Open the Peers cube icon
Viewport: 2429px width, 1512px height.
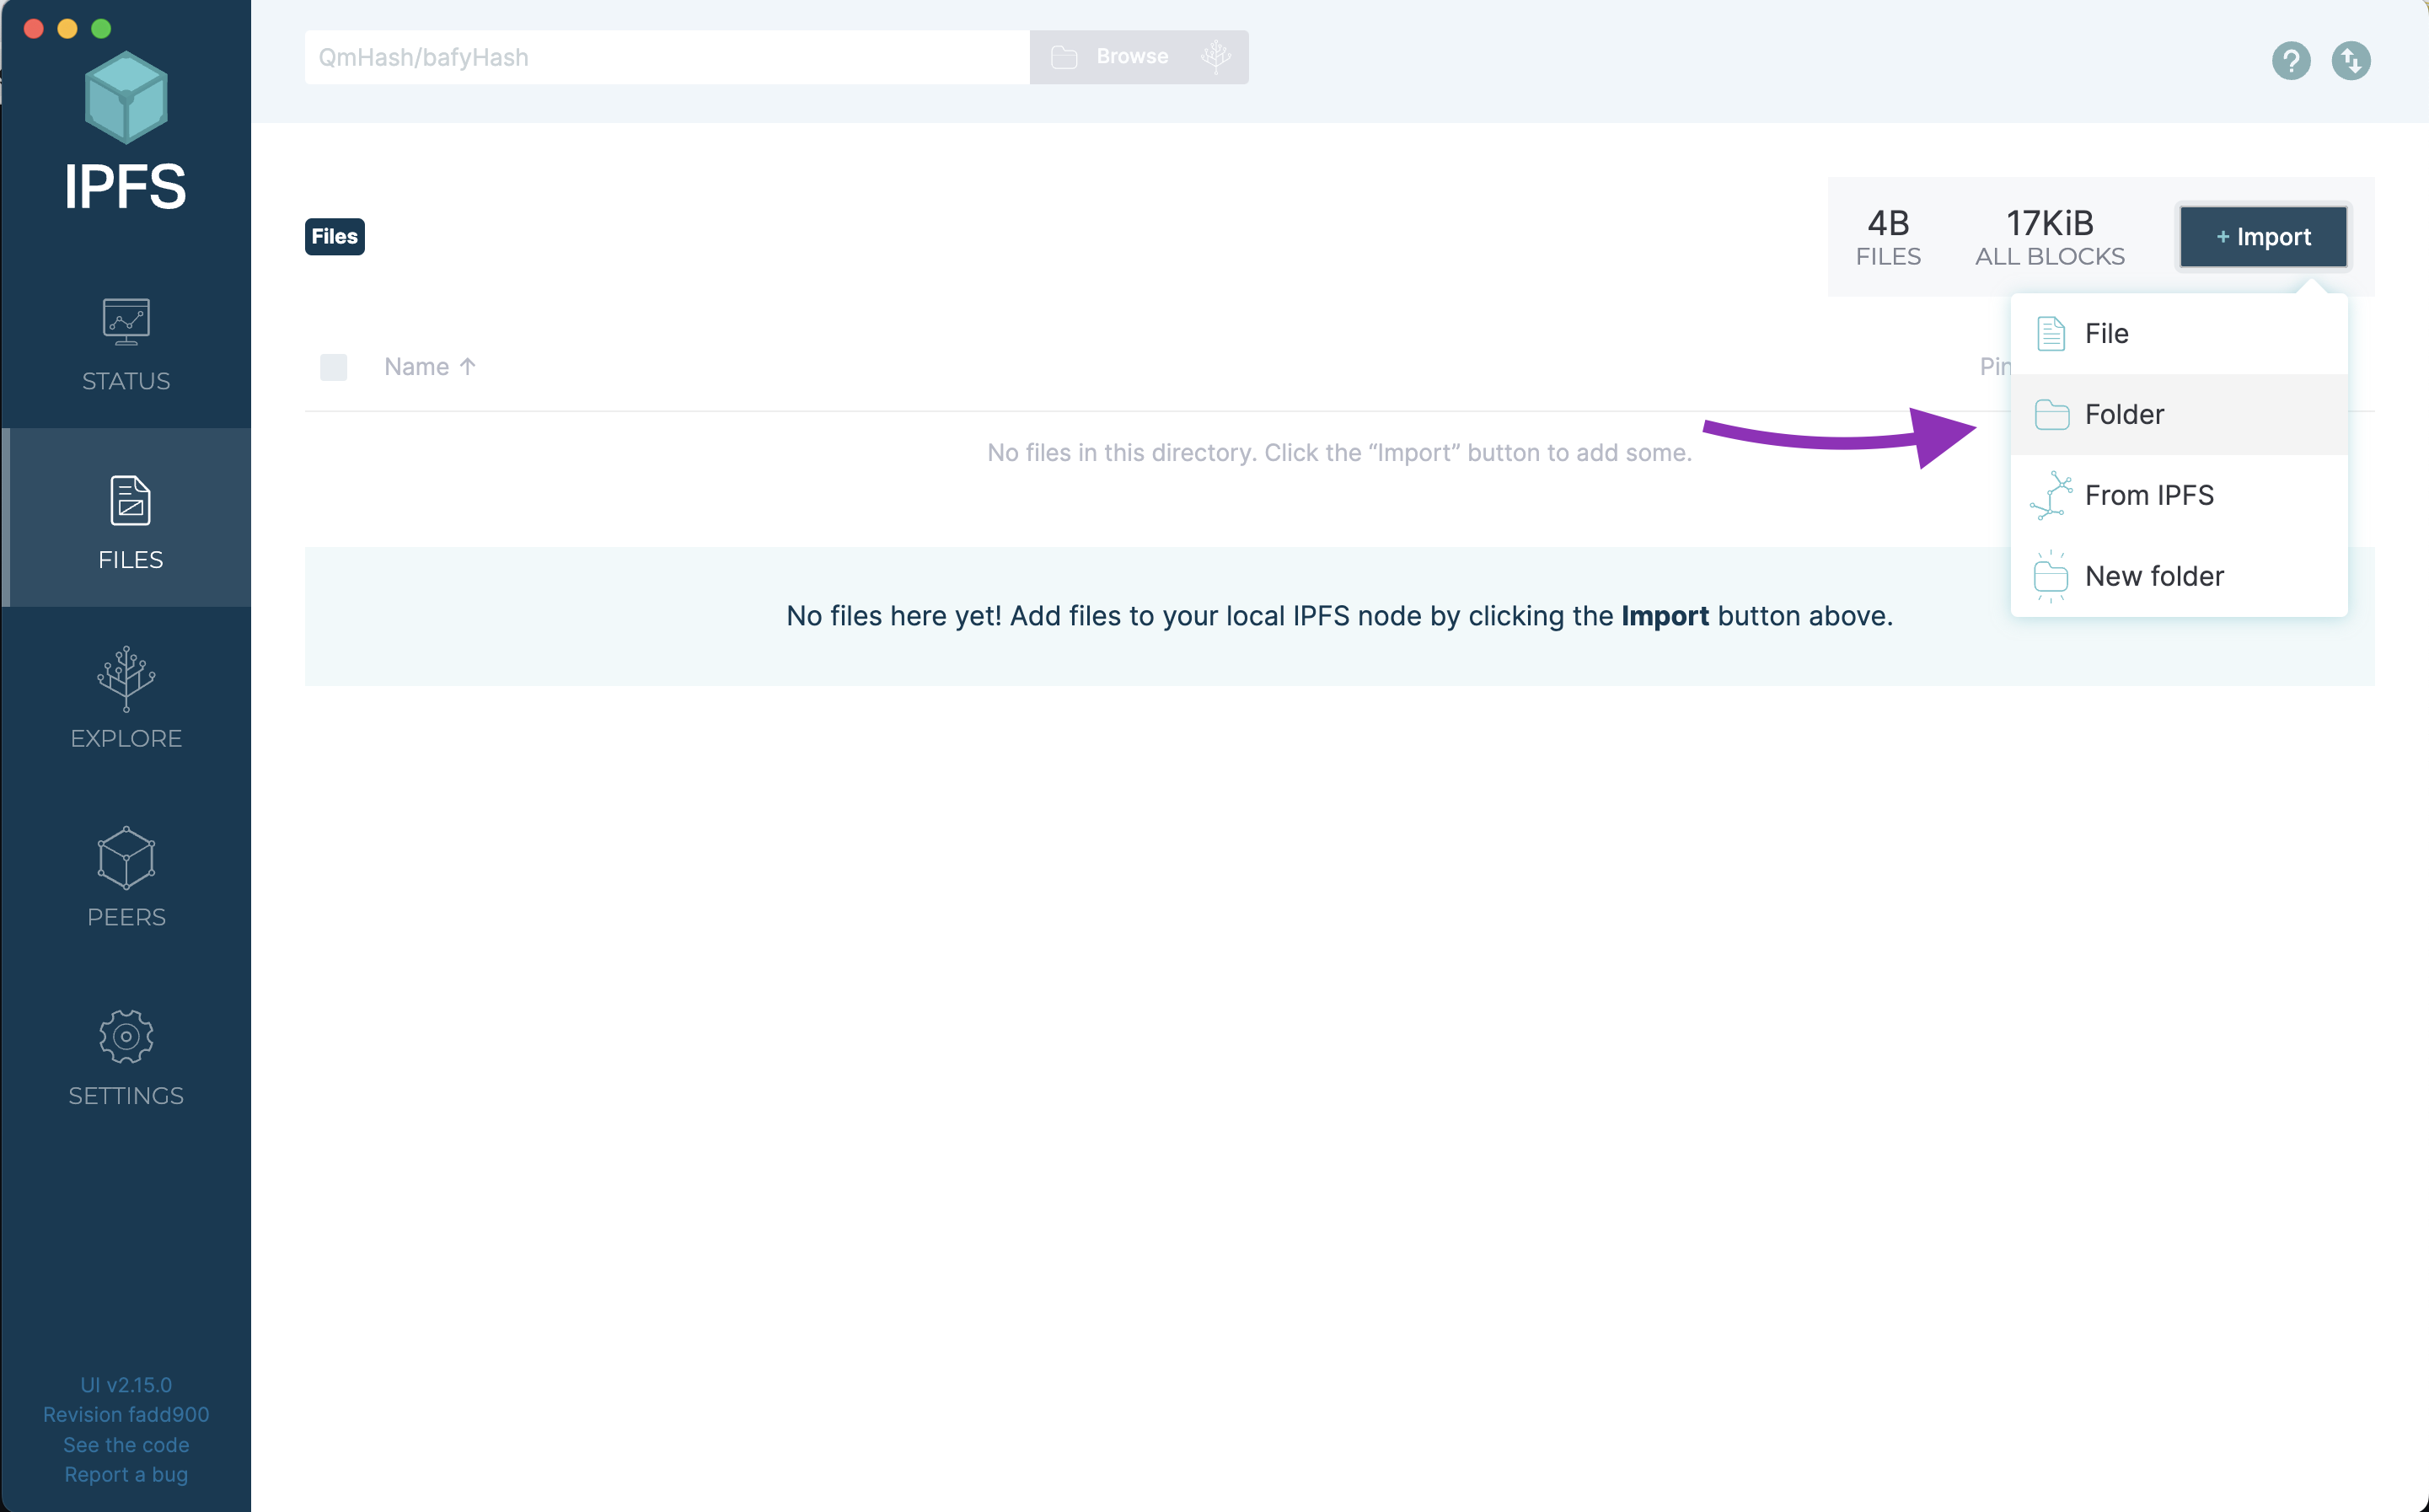click(x=126, y=858)
